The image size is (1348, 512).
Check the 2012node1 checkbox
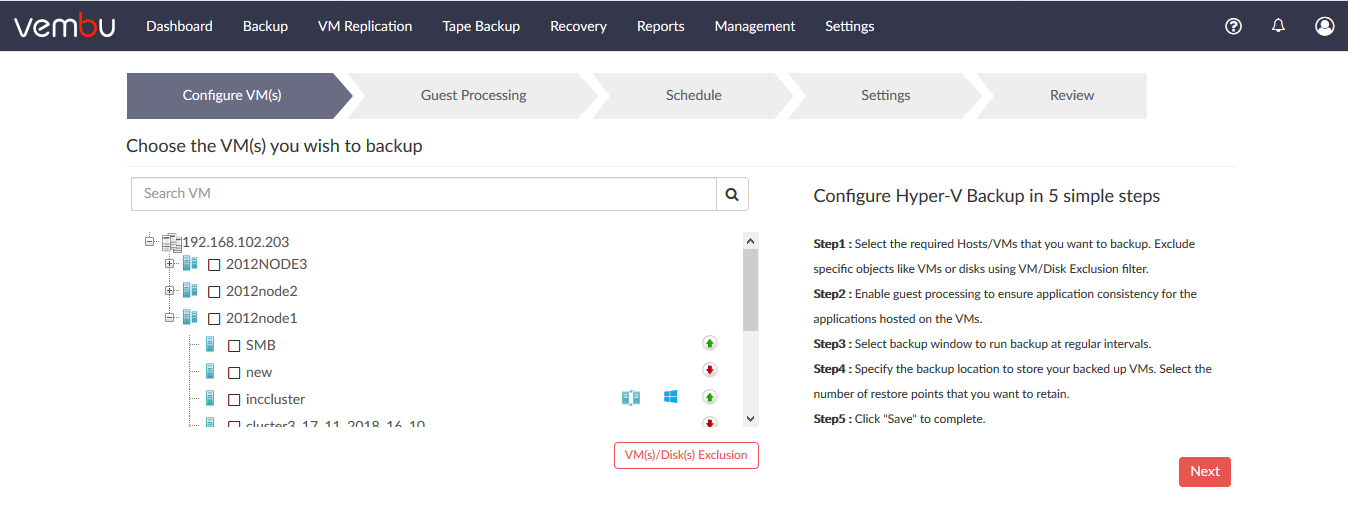coord(214,319)
